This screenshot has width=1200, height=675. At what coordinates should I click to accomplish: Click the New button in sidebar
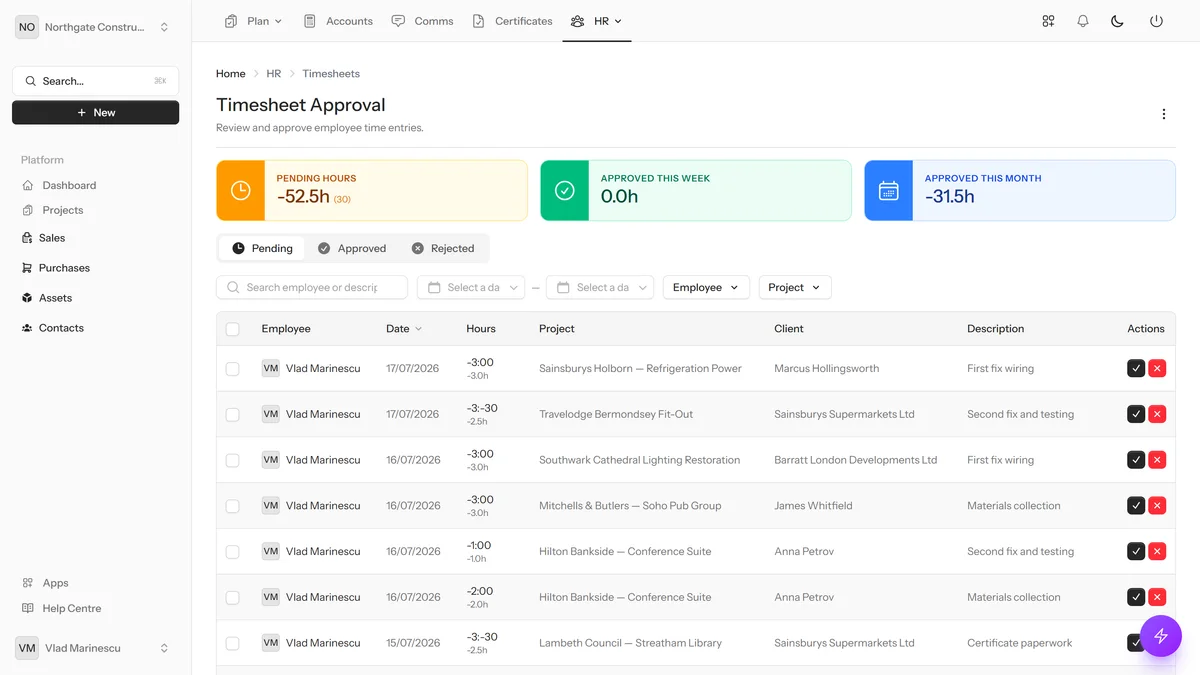(x=96, y=113)
